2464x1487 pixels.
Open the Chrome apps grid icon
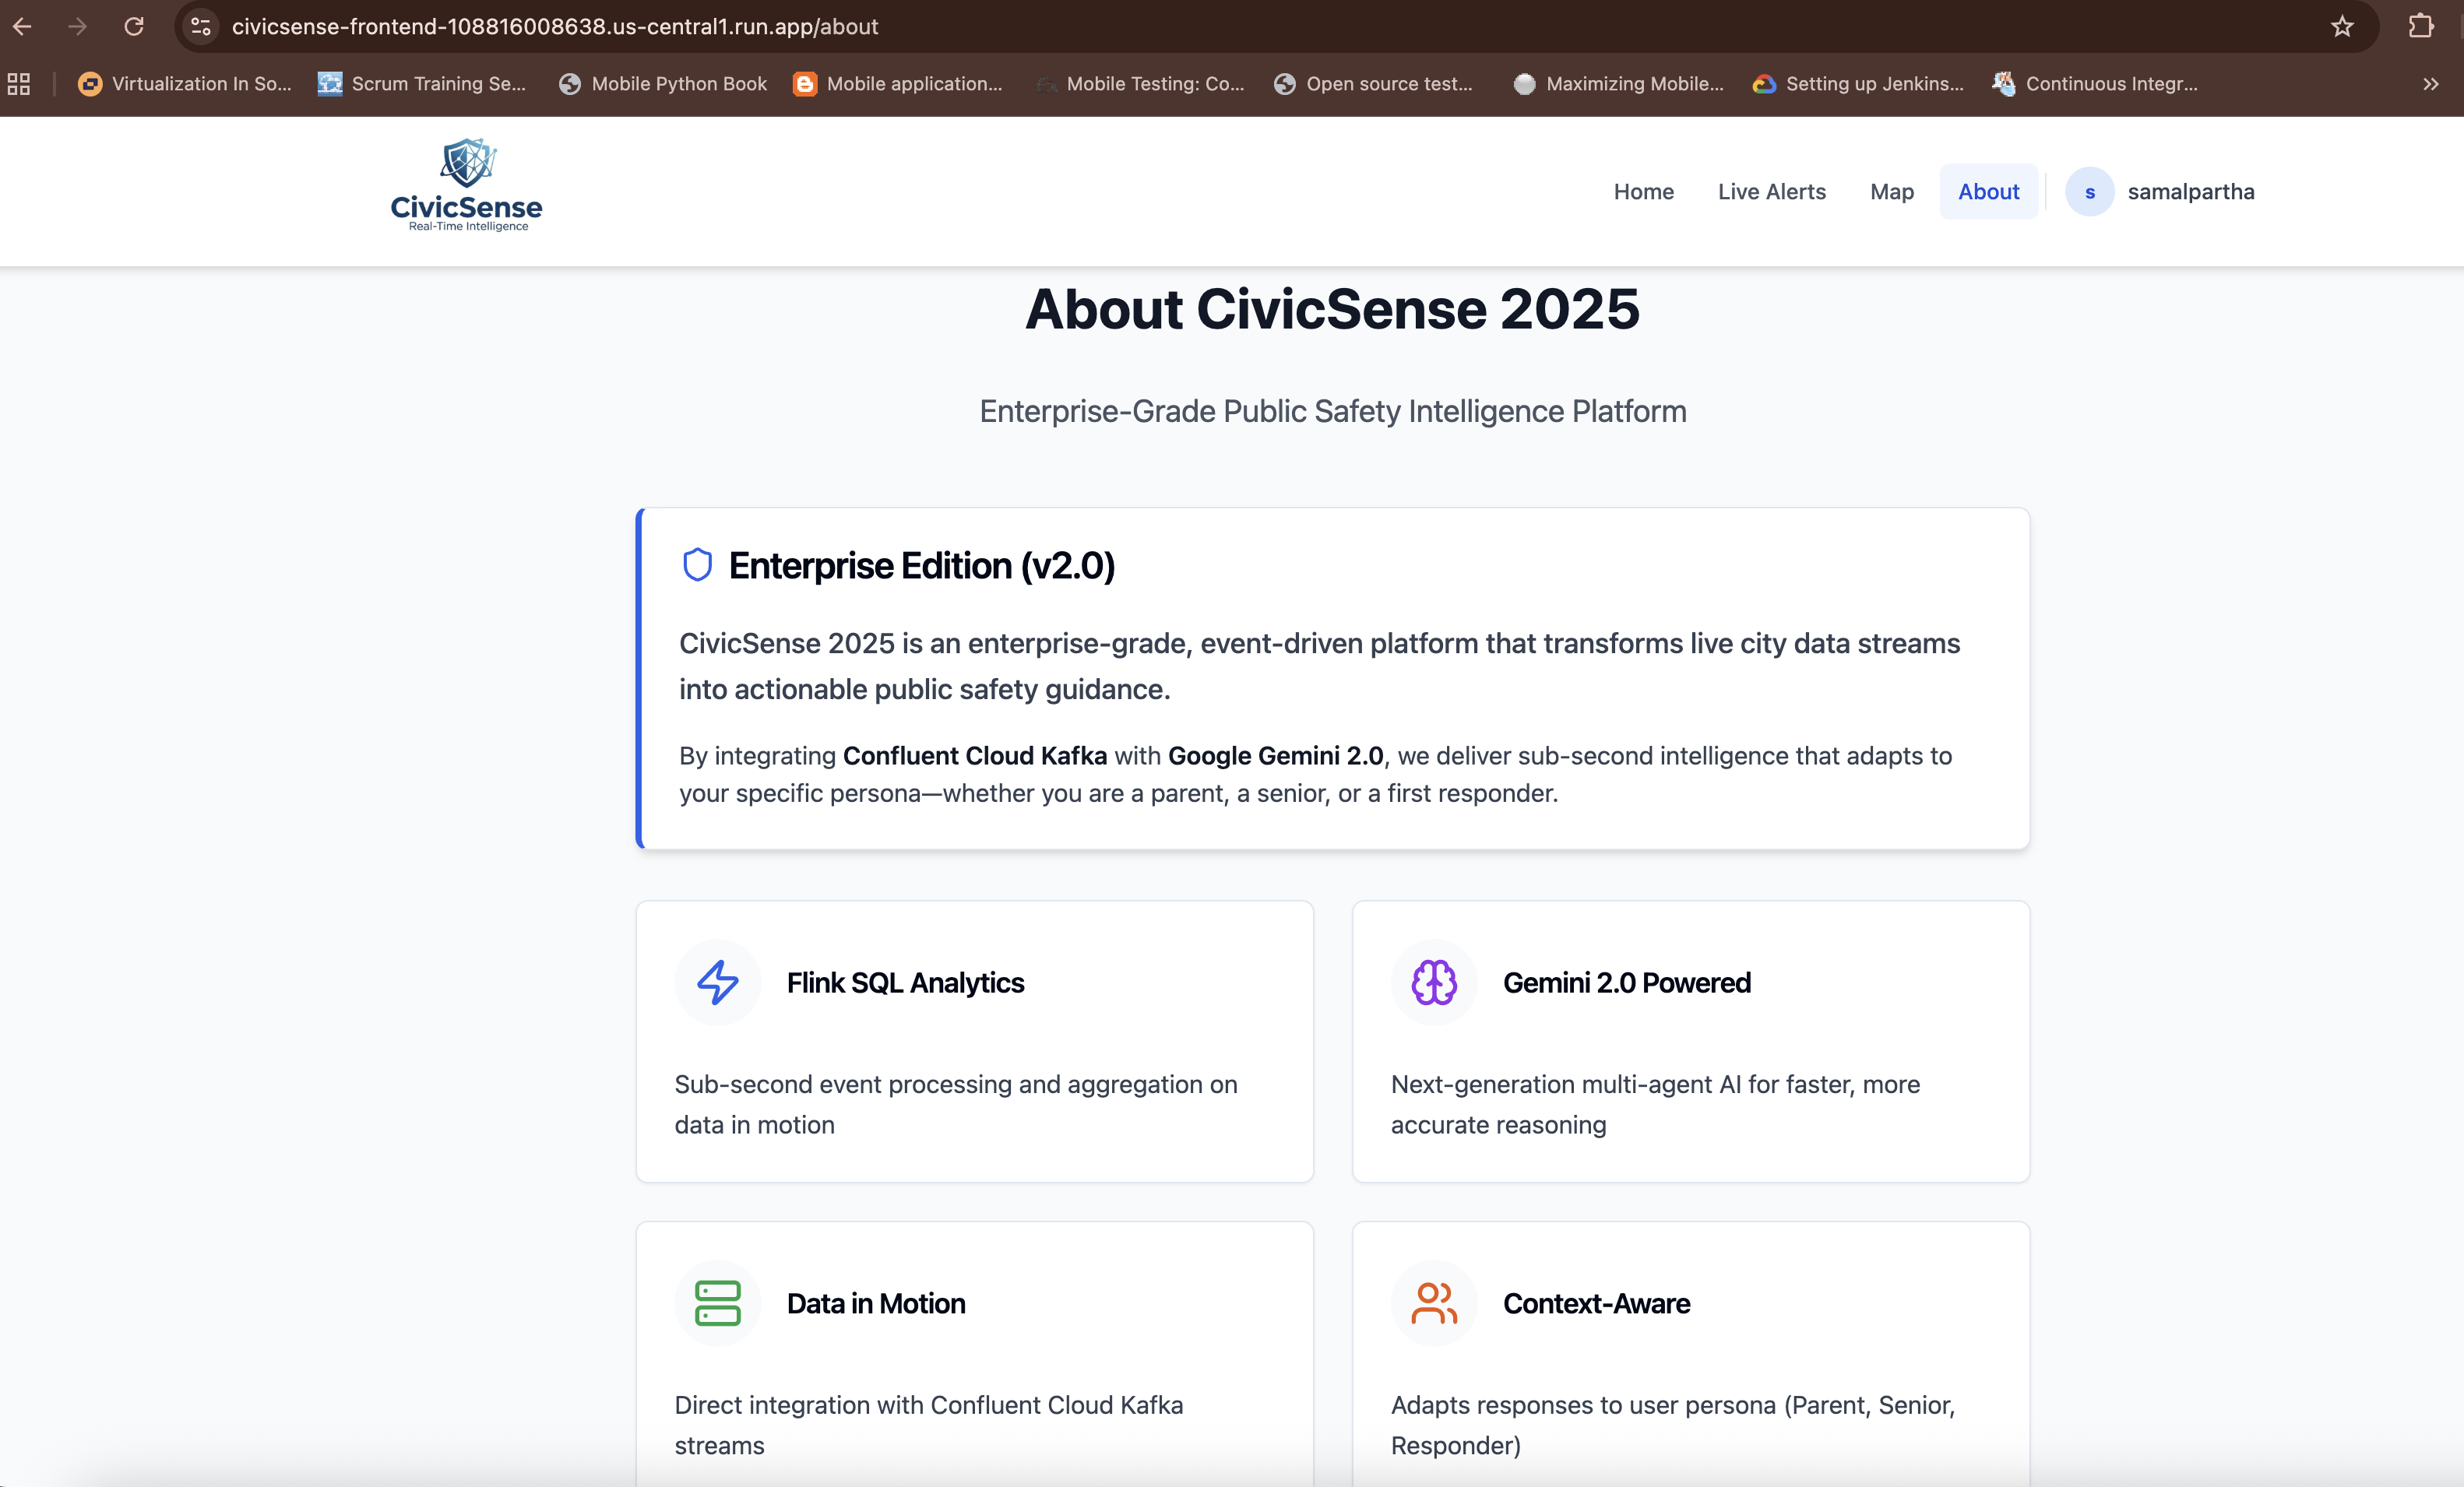[19, 84]
